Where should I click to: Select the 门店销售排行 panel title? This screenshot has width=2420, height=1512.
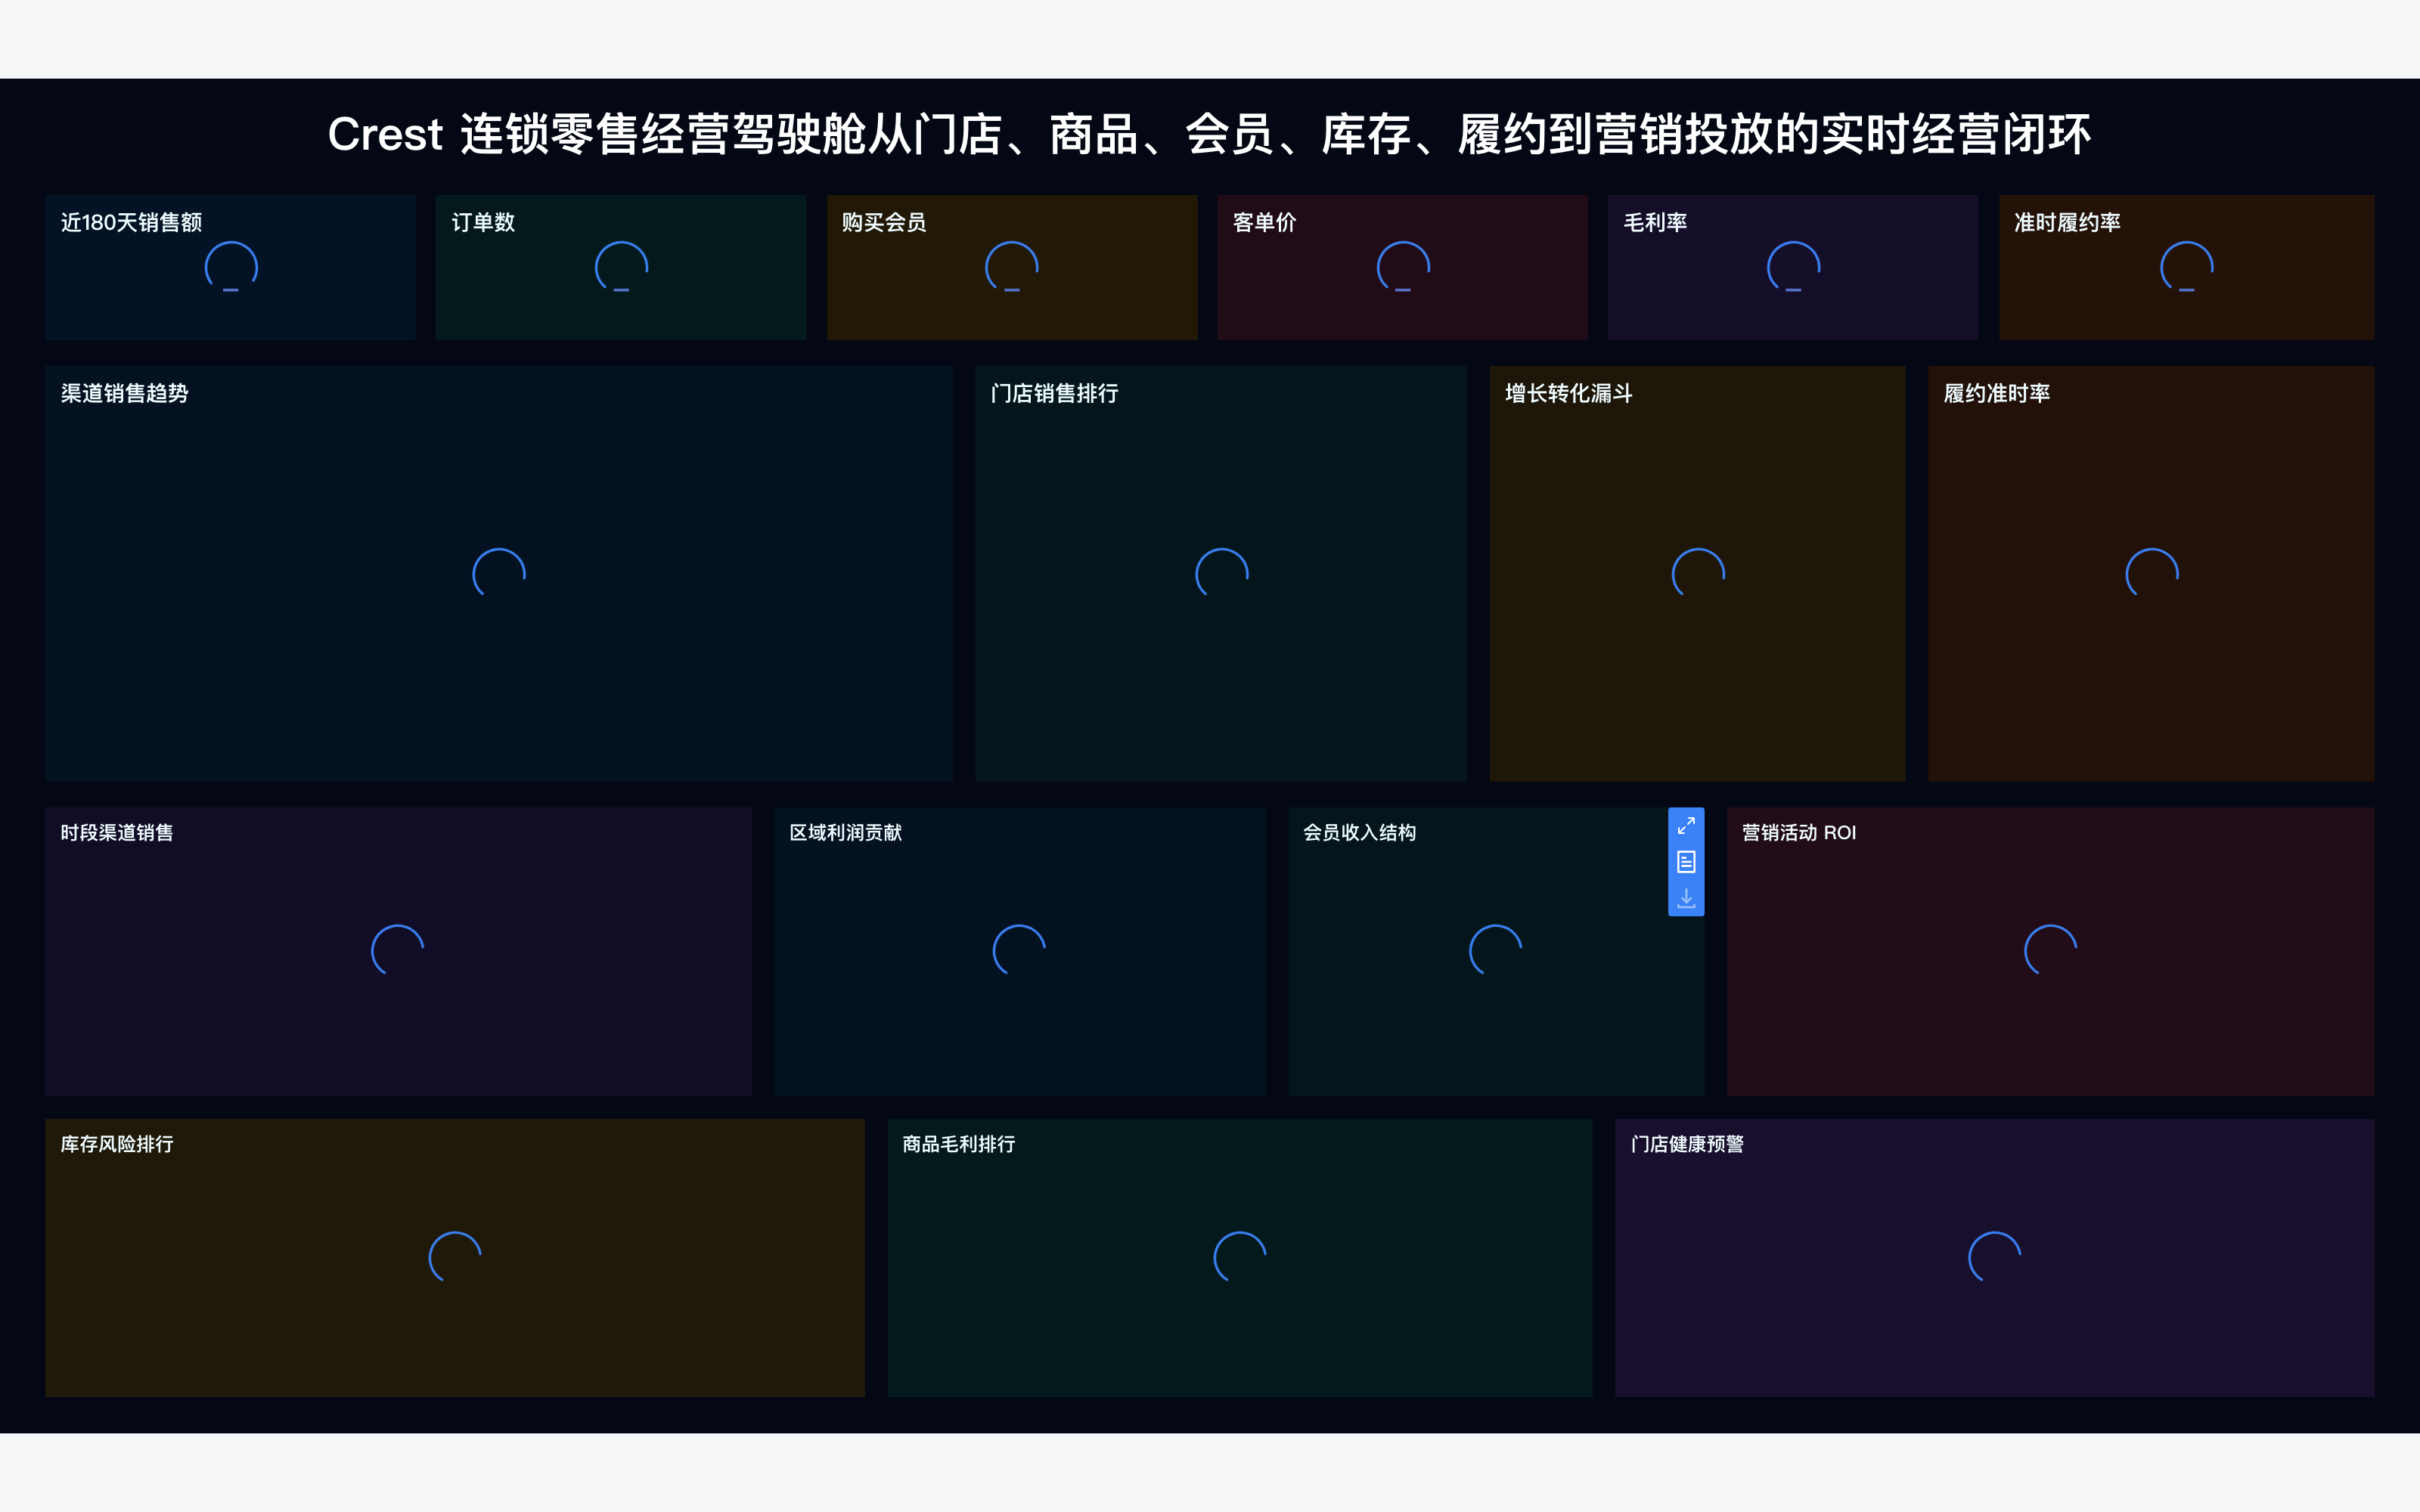click(1054, 393)
